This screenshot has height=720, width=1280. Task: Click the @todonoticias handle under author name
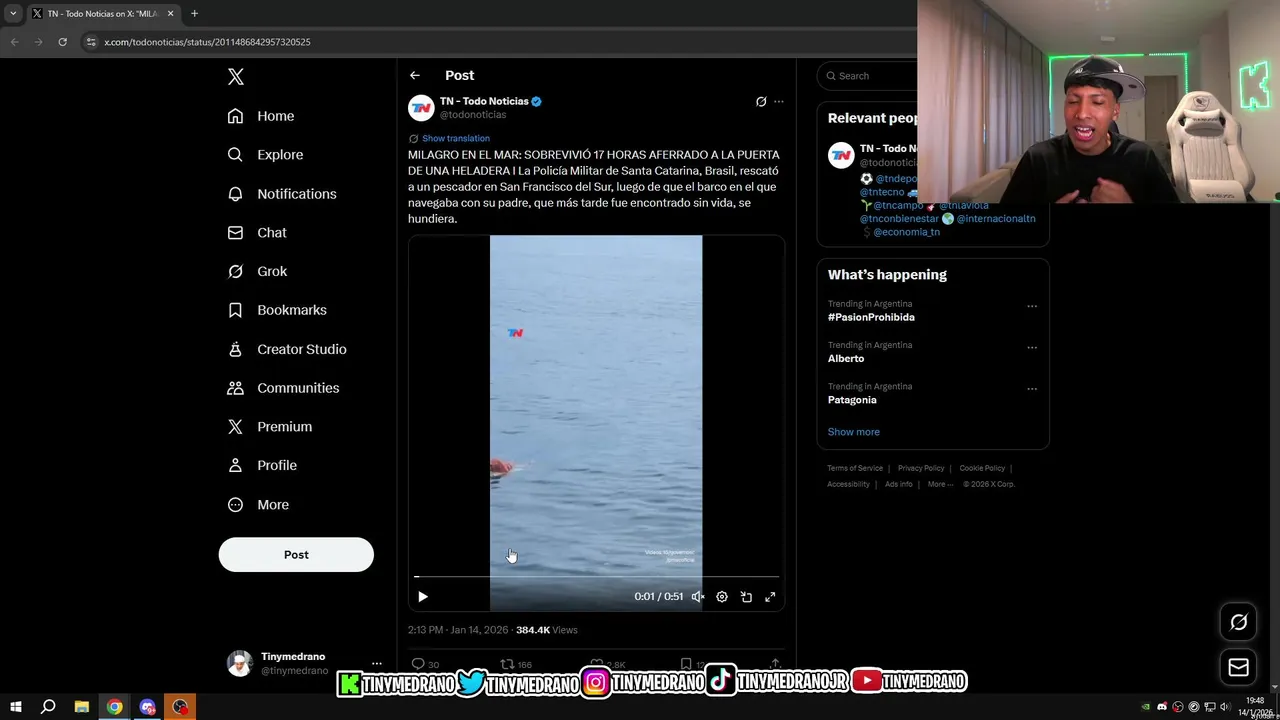coord(473,115)
